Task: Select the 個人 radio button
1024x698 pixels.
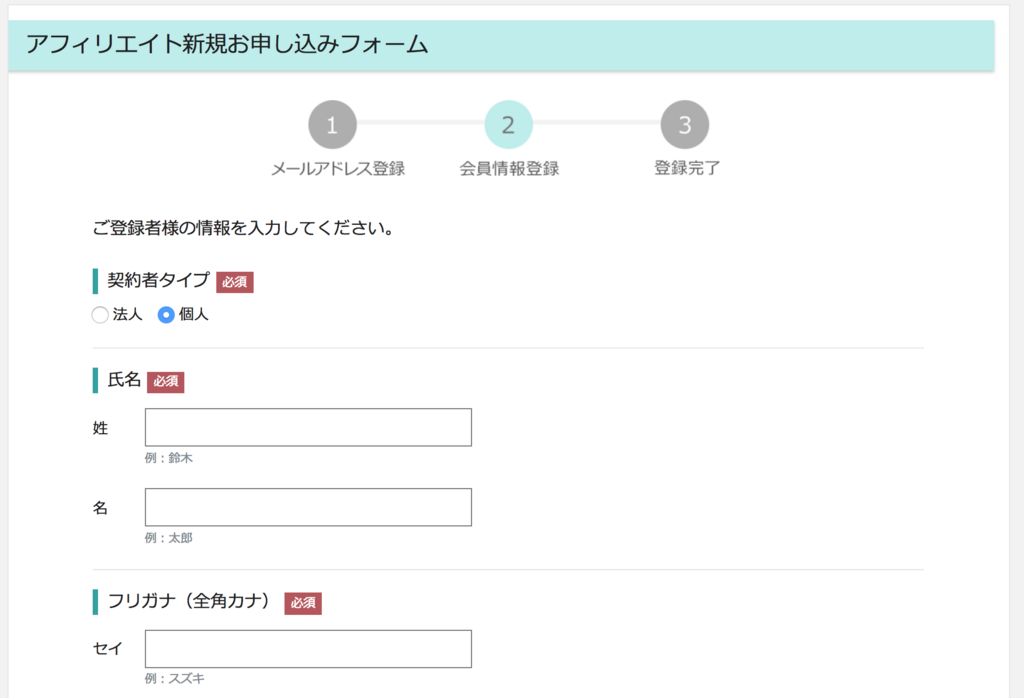Action: (x=166, y=315)
